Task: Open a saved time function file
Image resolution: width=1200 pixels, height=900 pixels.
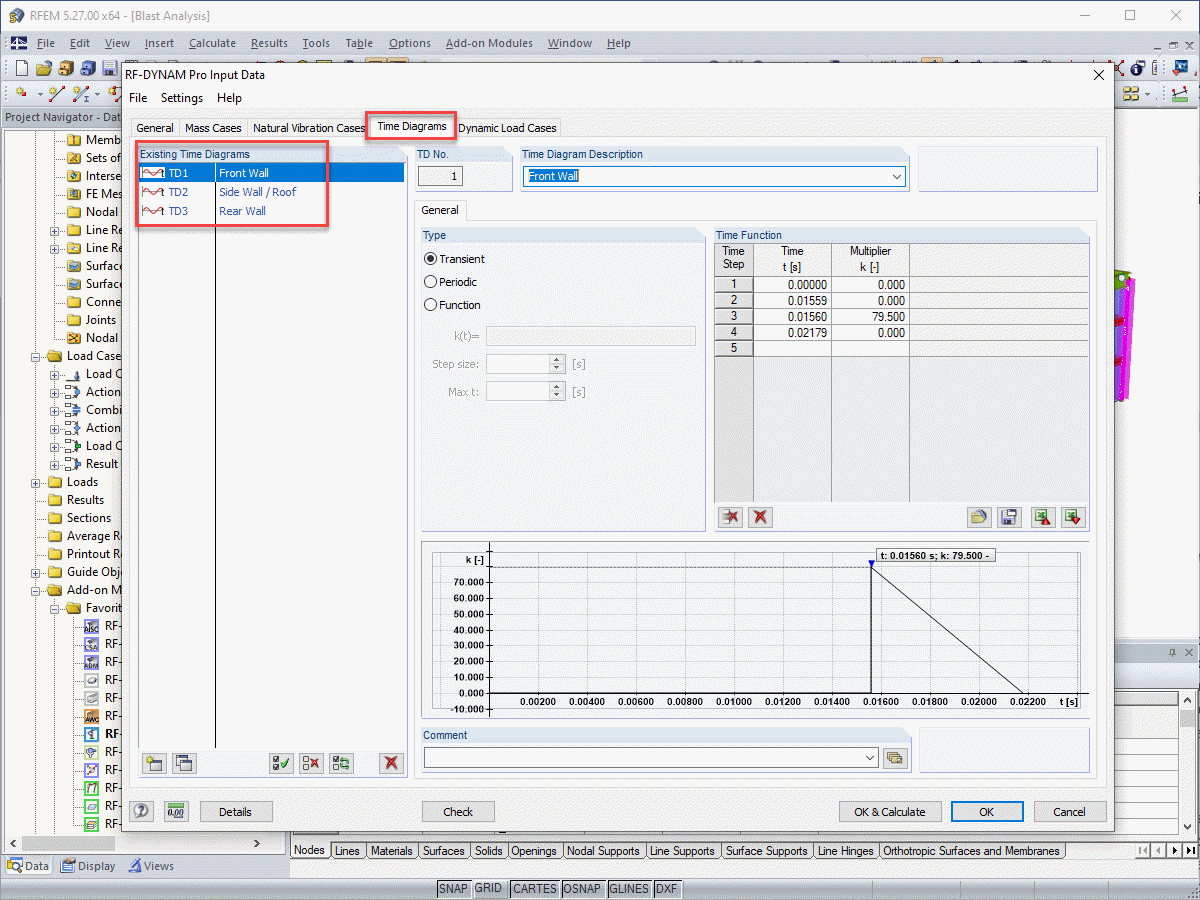Action: [979, 517]
